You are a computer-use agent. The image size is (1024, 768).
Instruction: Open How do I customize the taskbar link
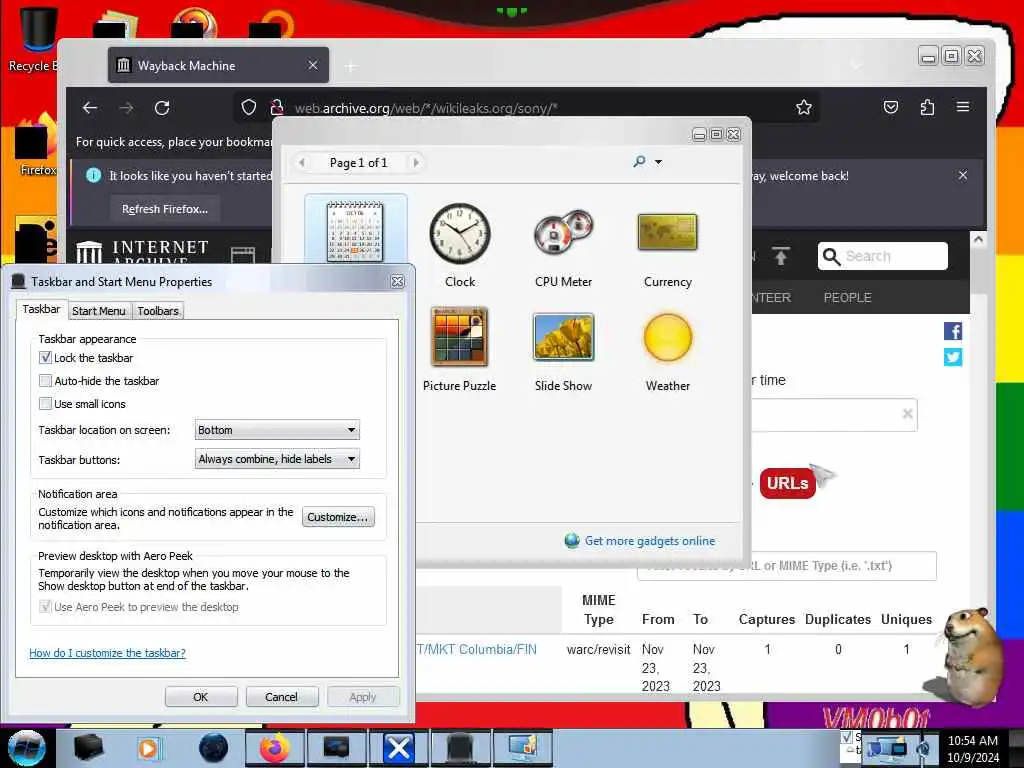point(107,653)
